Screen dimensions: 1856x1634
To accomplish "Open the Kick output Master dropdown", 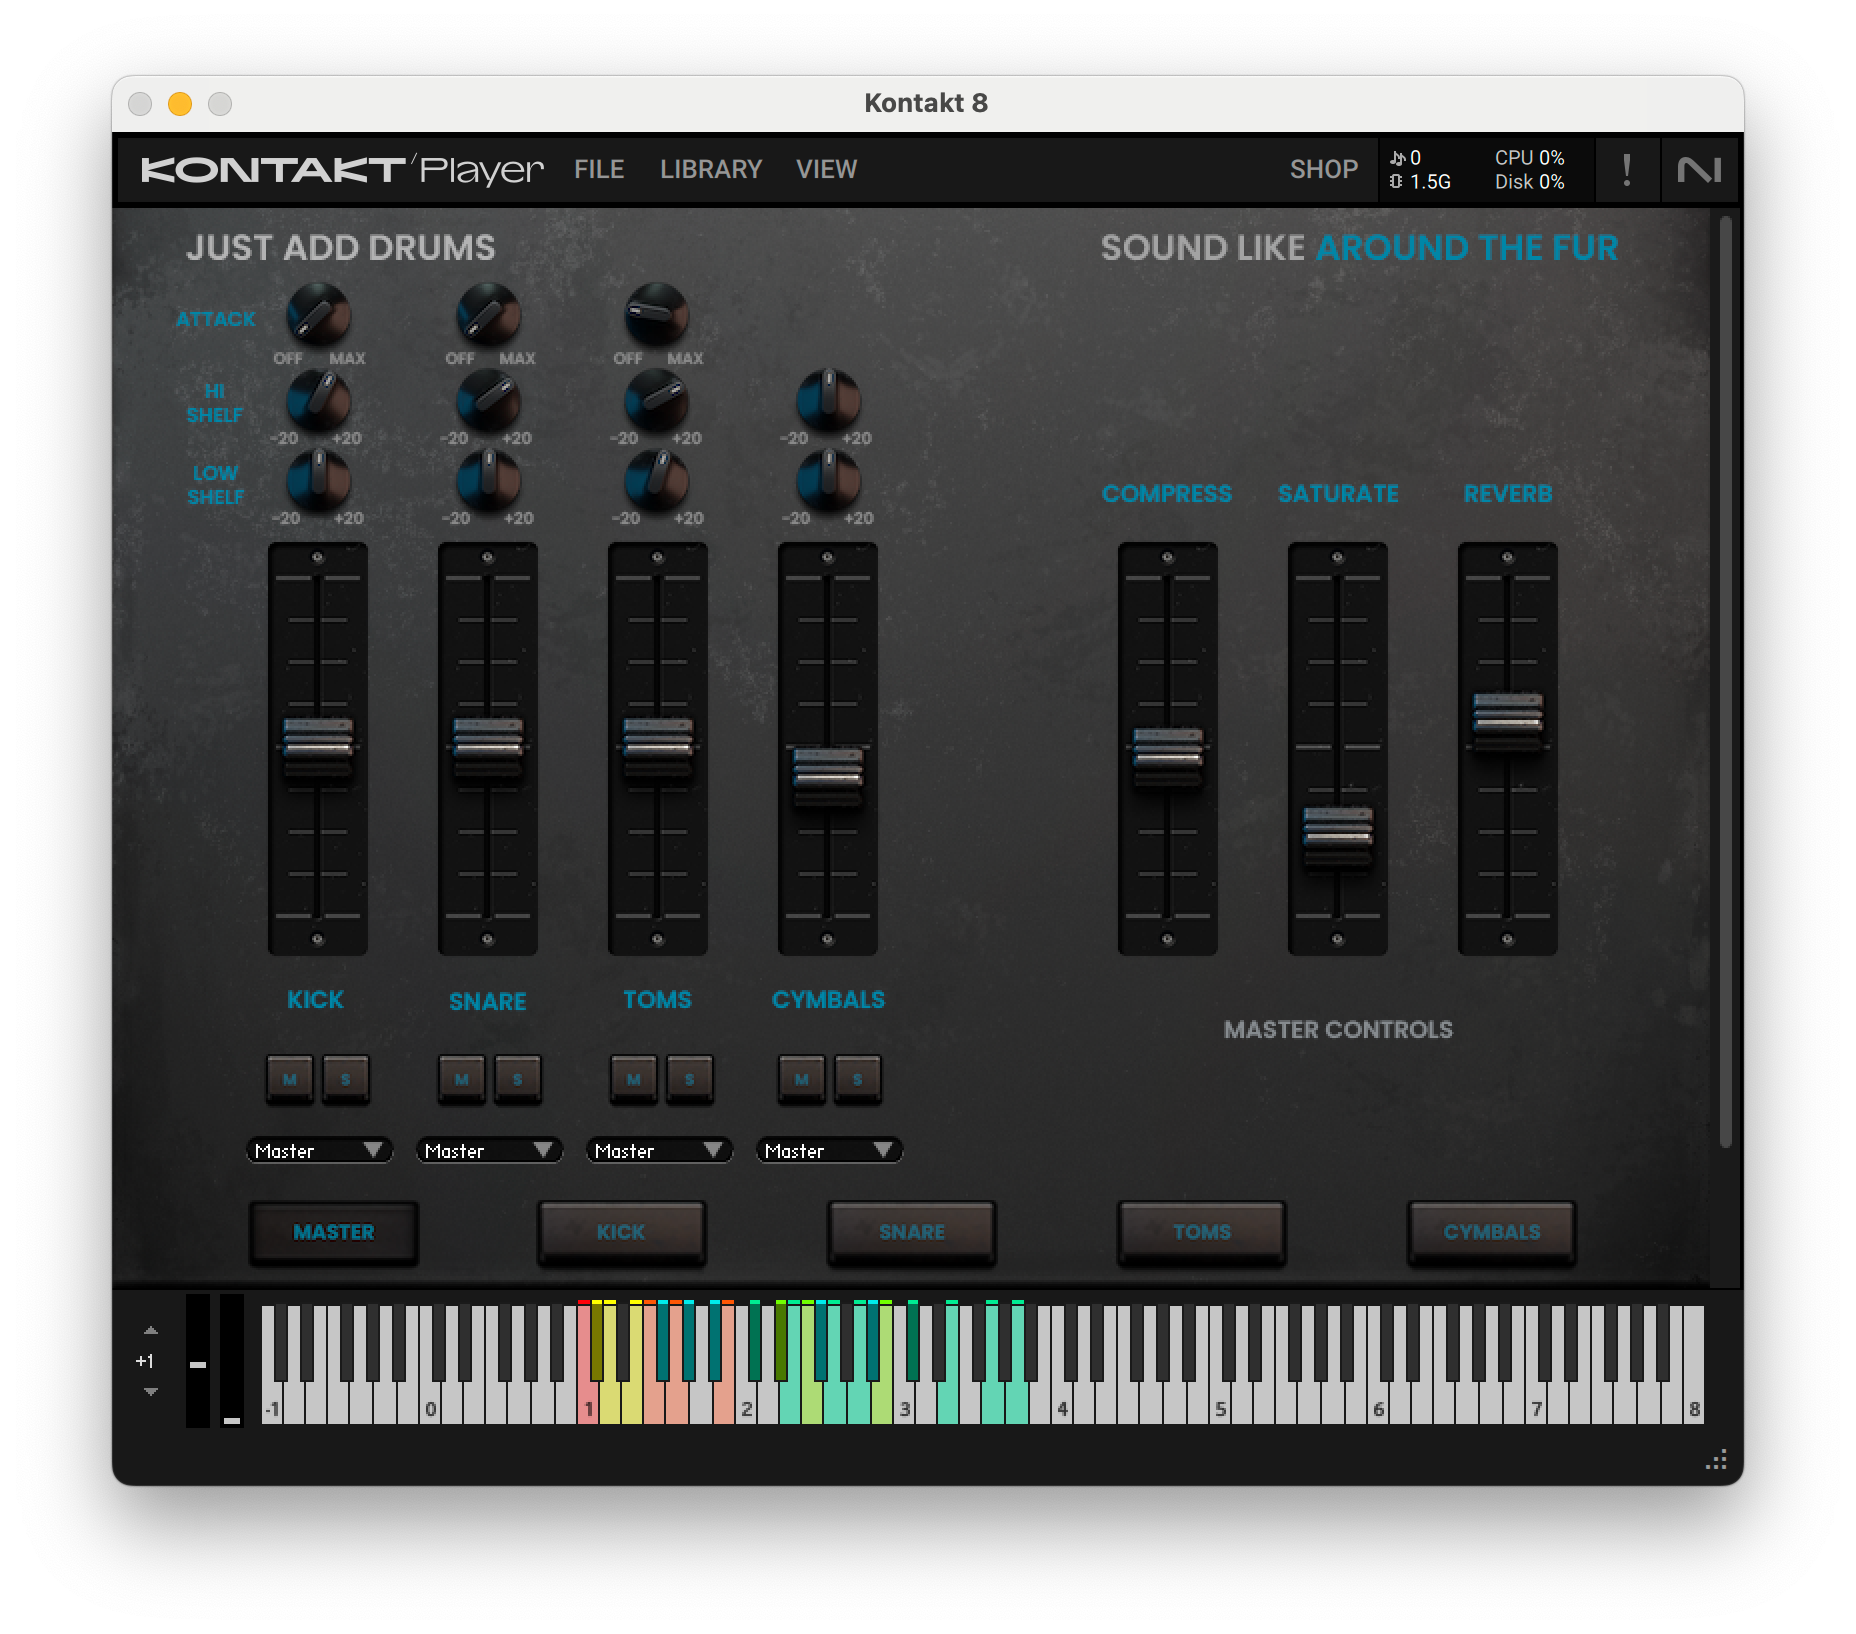I will 319,1151.
